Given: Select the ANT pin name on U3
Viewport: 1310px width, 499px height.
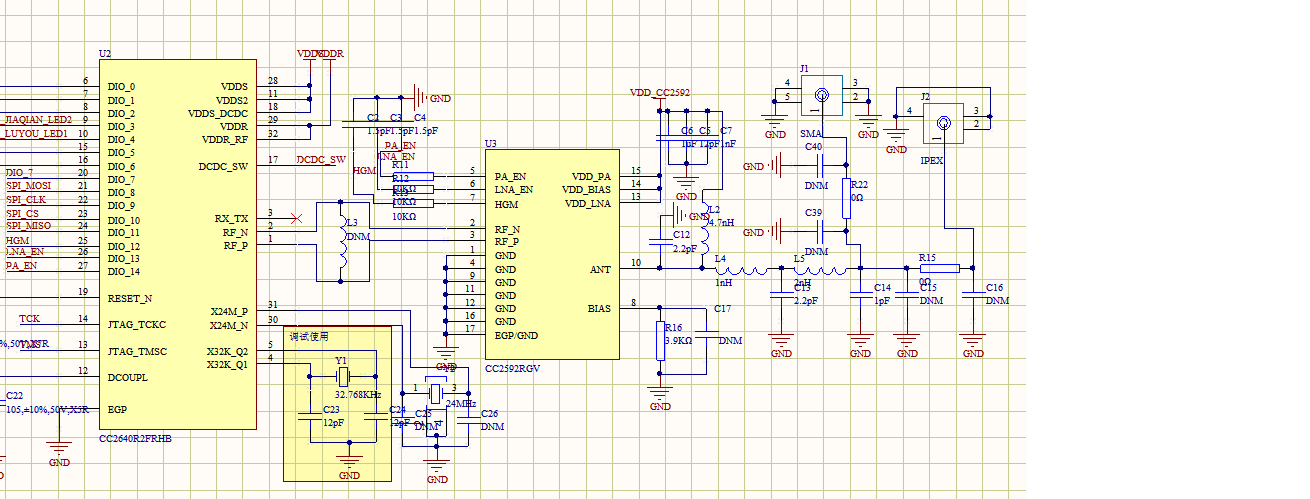Looking at the screenshot, I should coord(600,269).
